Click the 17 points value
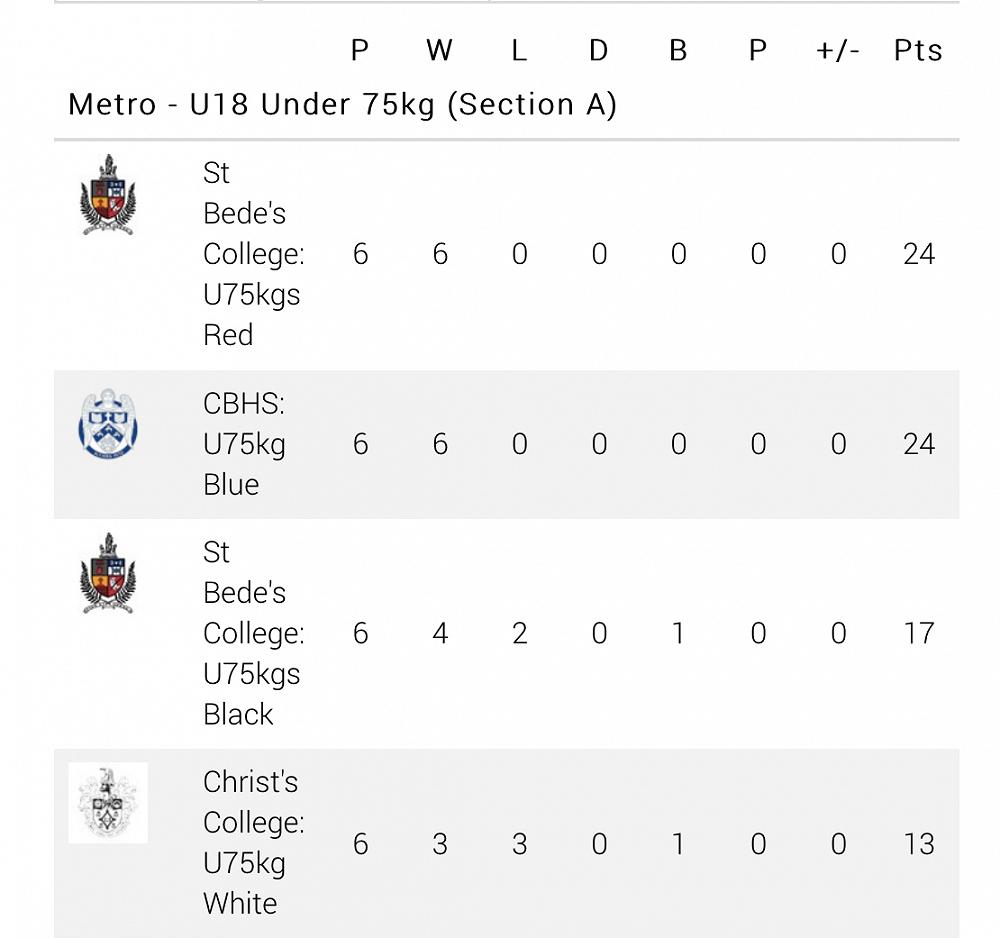 [x=918, y=633]
